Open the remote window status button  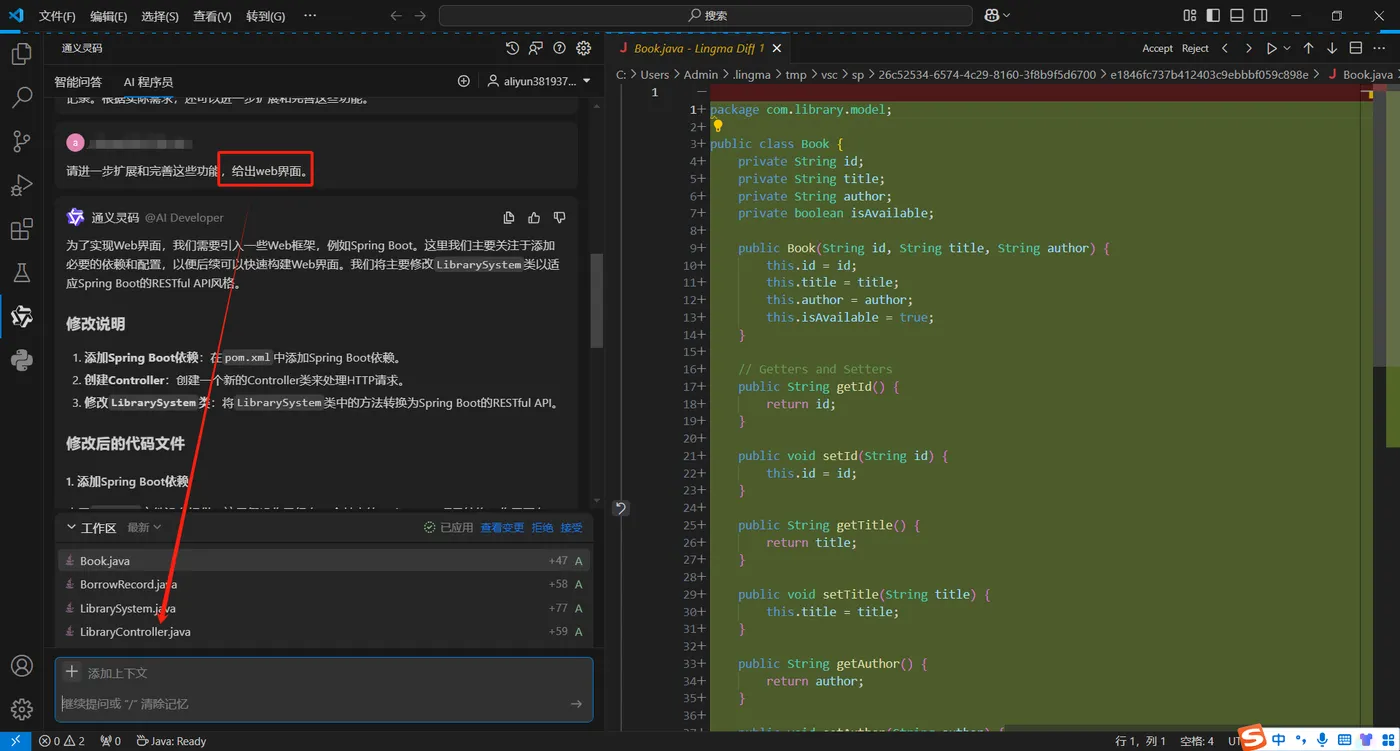tap(15, 741)
